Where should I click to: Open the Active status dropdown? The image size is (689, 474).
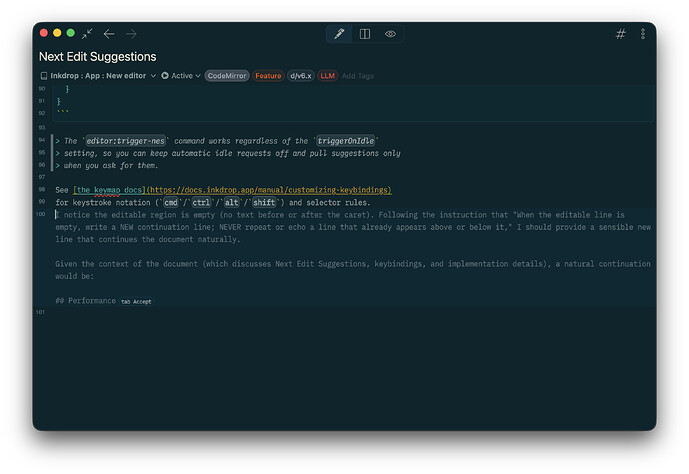click(x=181, y=76)
